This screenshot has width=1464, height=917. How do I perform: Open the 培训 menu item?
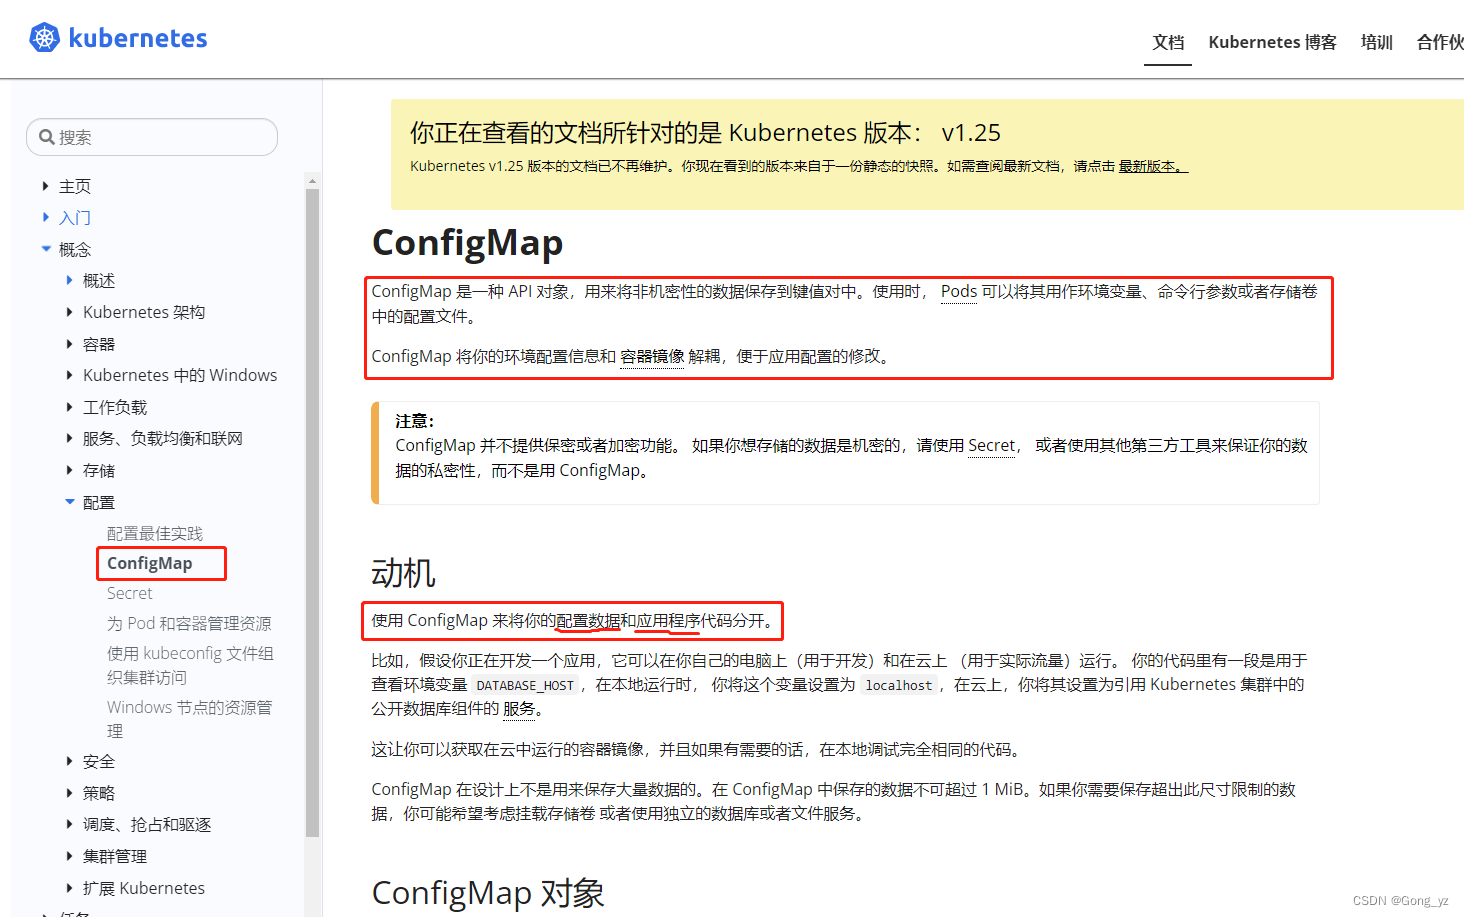[x=1376, y=42]
